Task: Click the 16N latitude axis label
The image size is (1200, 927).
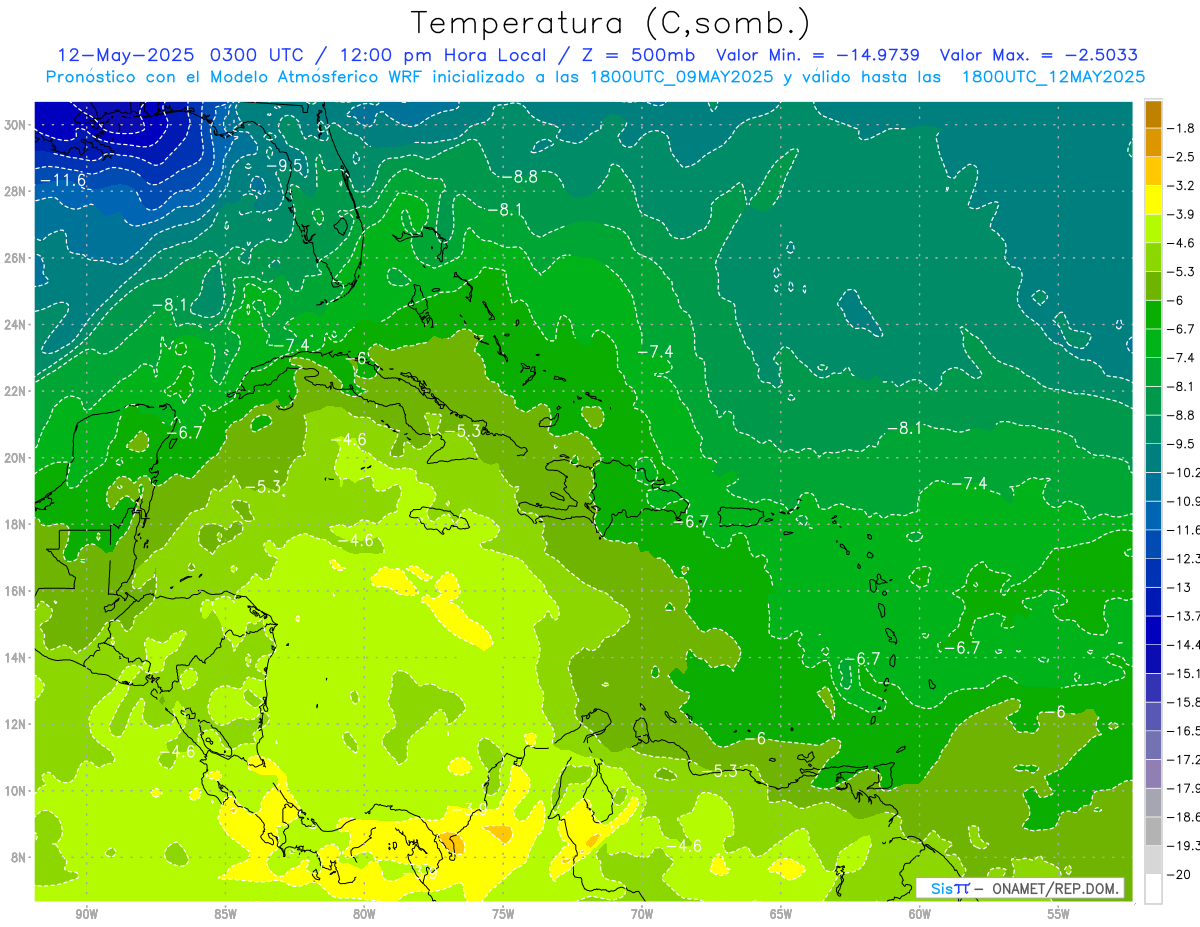Action: point(16,590)
